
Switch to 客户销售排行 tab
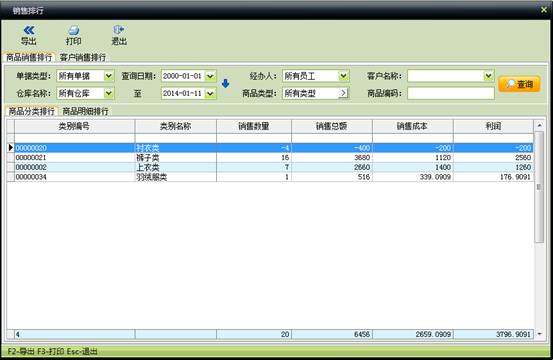pos(83,57)
